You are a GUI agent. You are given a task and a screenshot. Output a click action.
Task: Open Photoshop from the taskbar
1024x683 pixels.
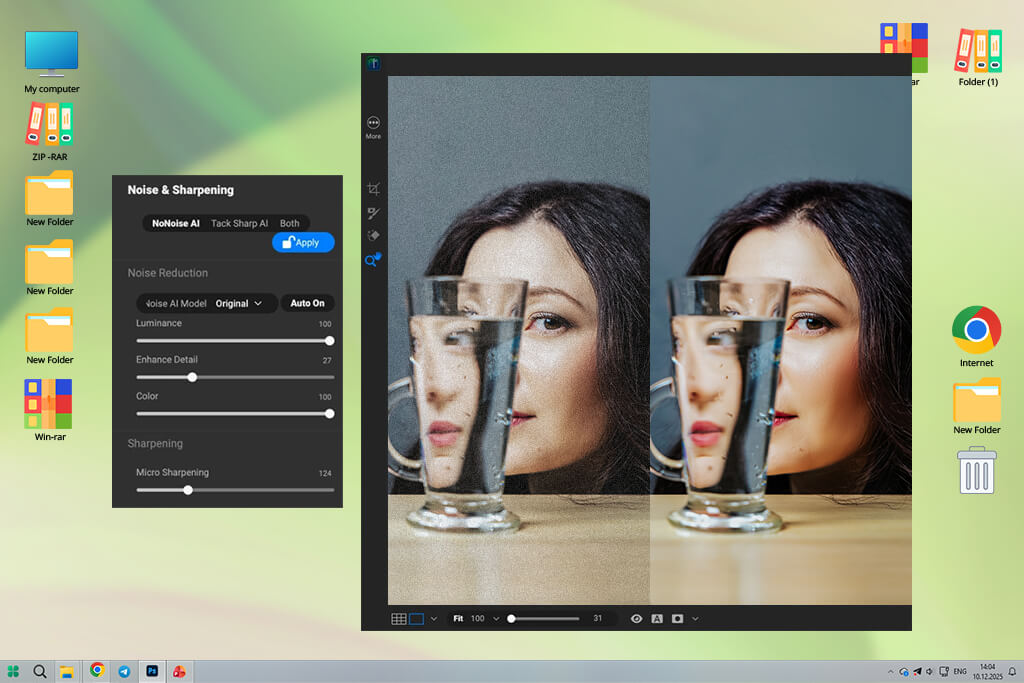[152, 671]
